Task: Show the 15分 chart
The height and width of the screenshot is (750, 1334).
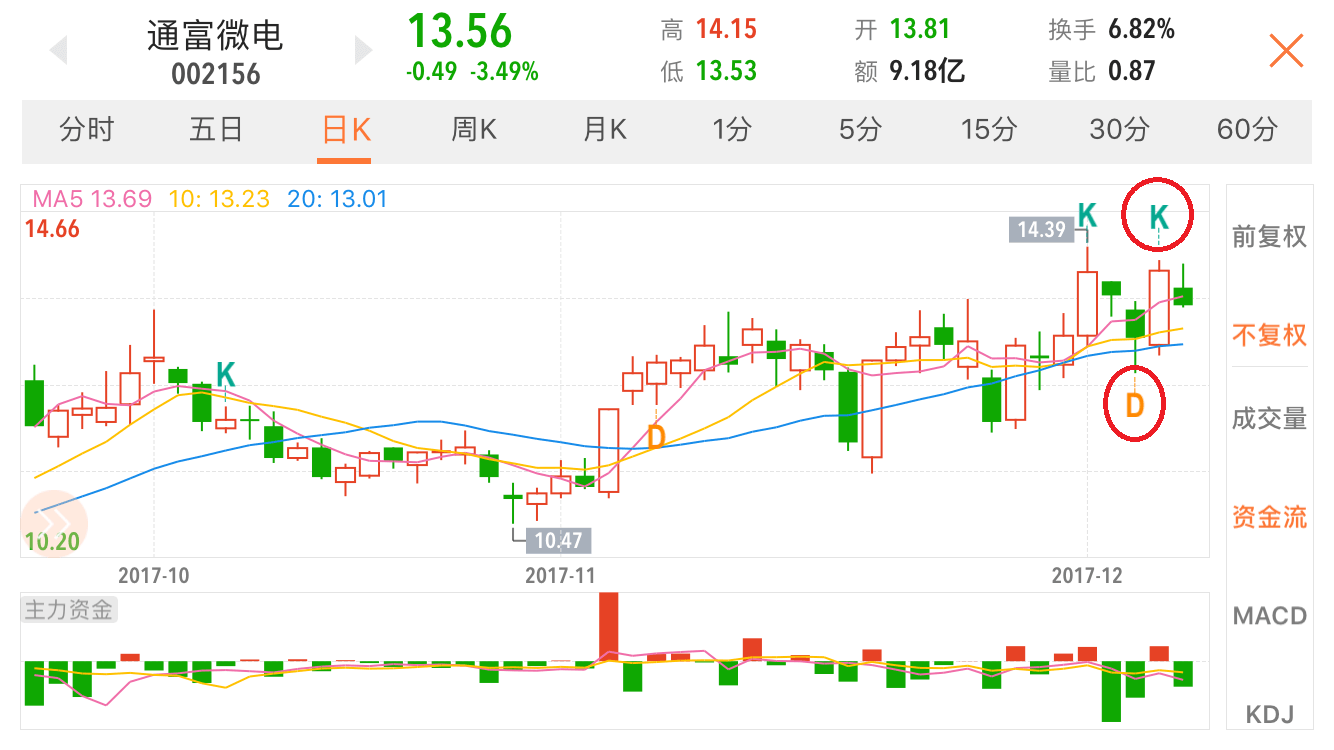Action: (x=988, y=129)
